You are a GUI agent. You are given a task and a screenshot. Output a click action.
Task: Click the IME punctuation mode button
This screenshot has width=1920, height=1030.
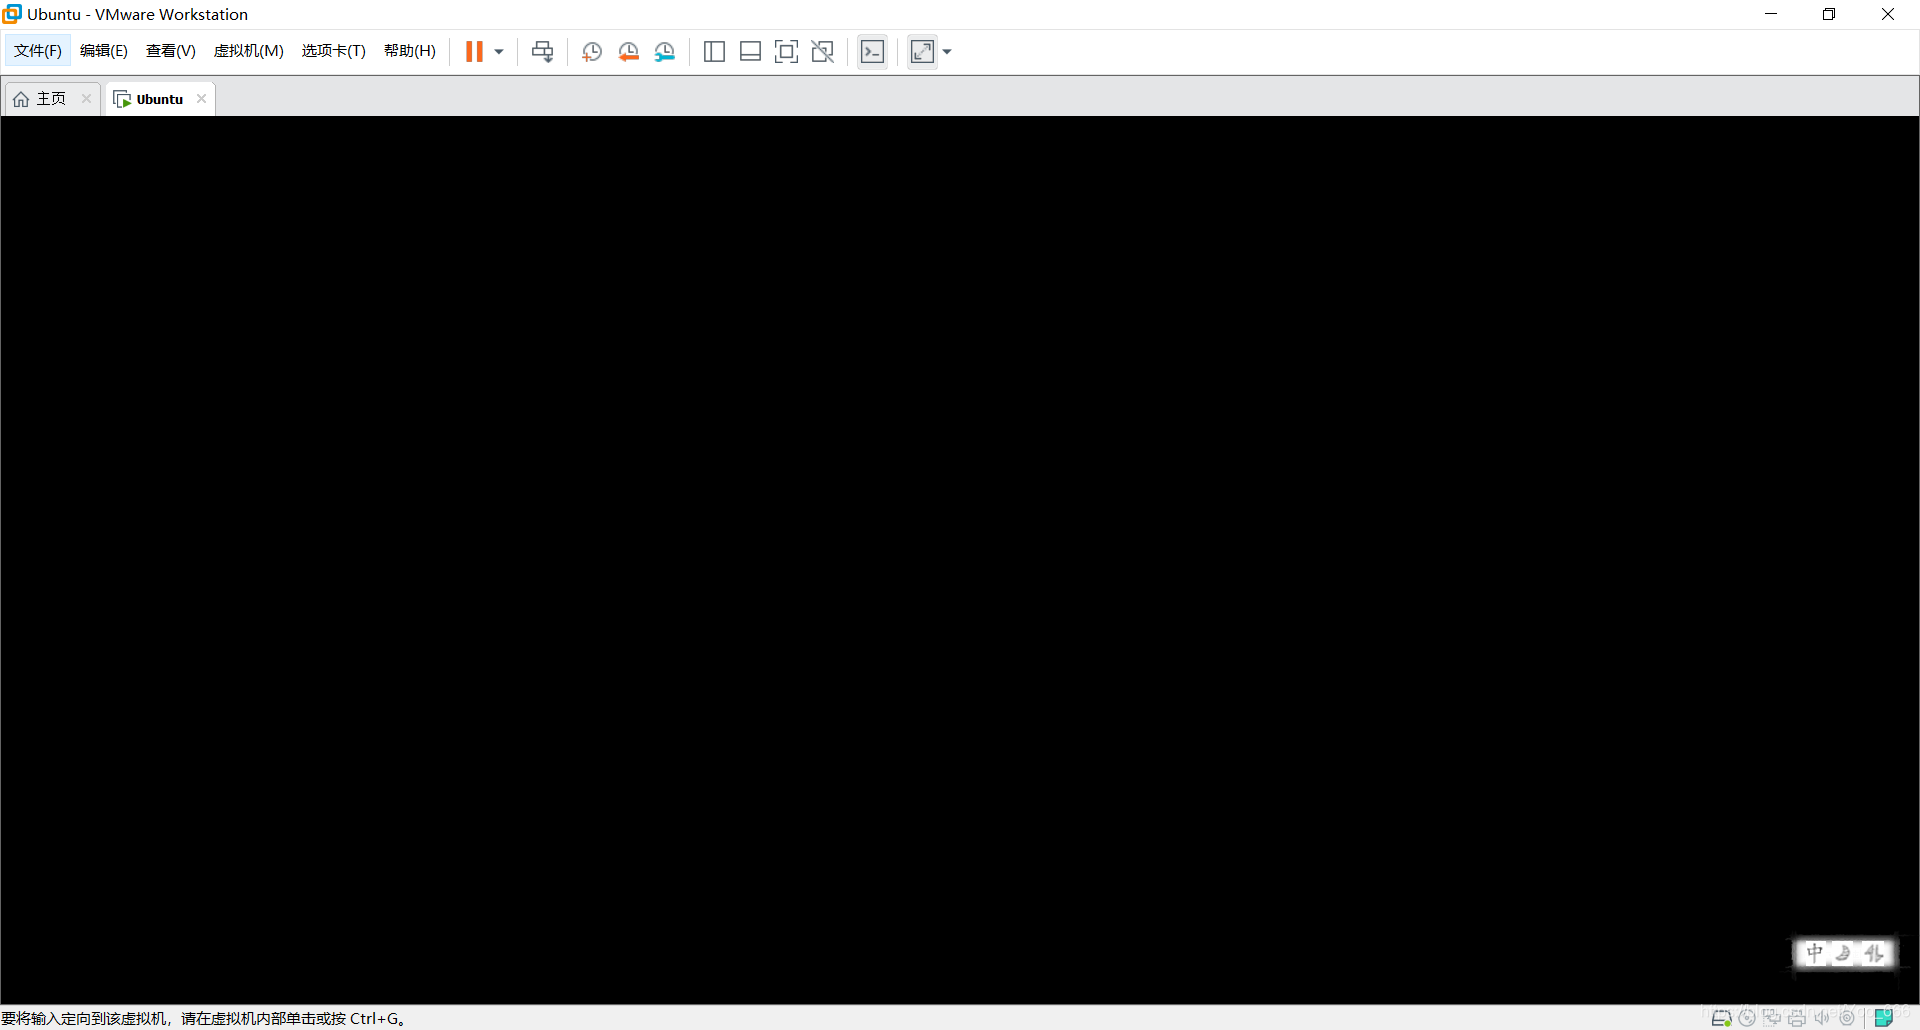(1874, 953)
